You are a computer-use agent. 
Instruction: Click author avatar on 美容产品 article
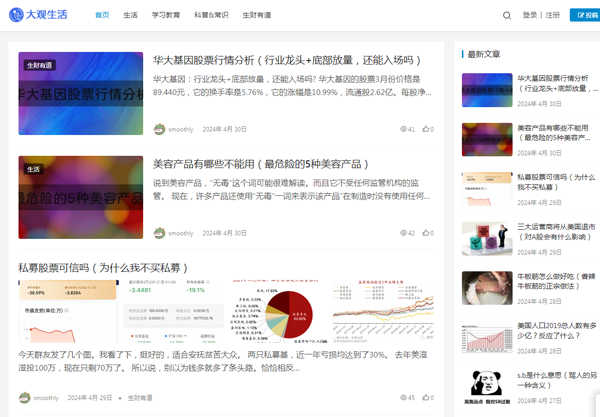[159, 233]
